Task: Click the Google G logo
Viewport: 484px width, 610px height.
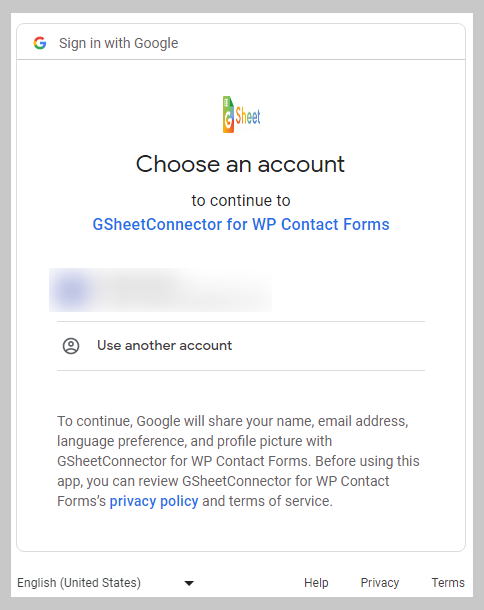Action: click(x=40, y=43)
